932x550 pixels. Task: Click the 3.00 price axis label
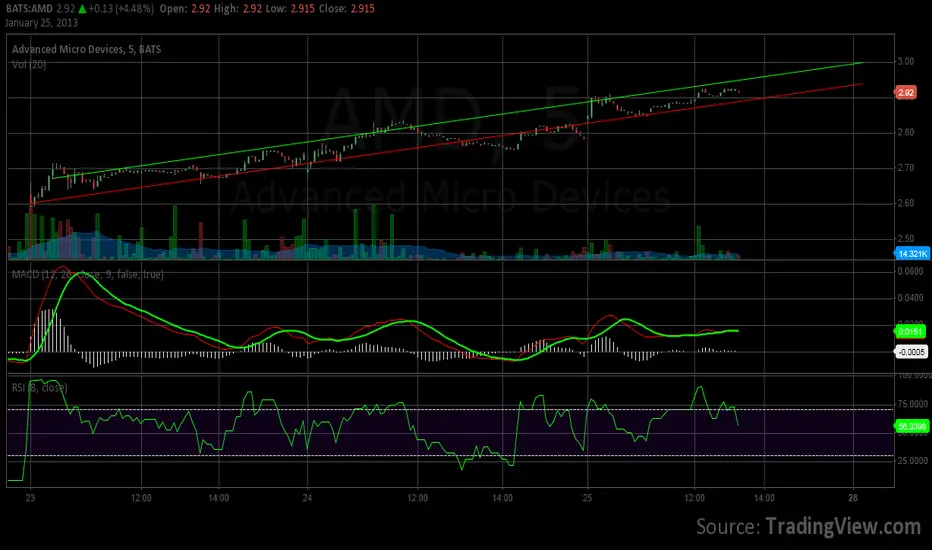(x=906, y=62)
